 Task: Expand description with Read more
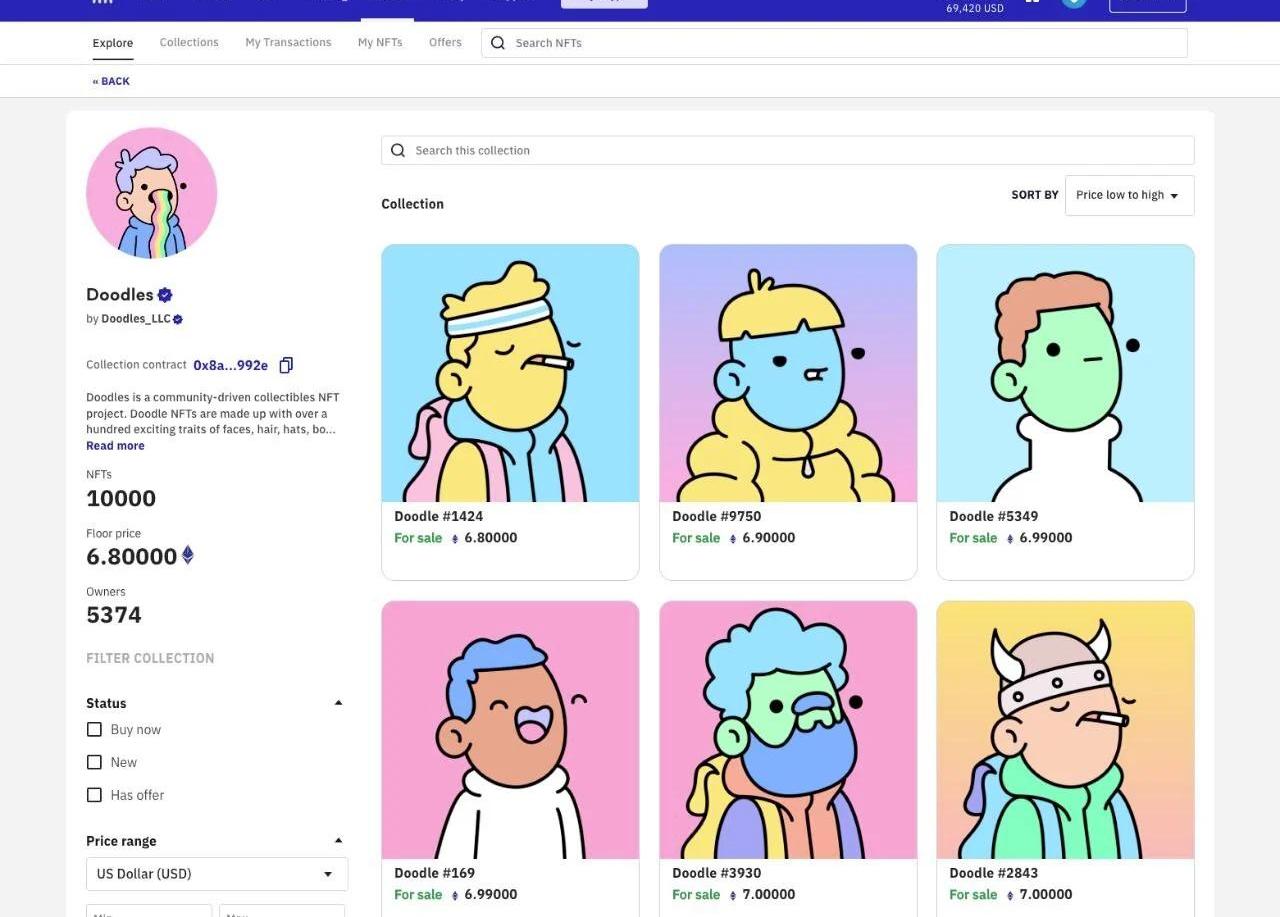point(115,446)
